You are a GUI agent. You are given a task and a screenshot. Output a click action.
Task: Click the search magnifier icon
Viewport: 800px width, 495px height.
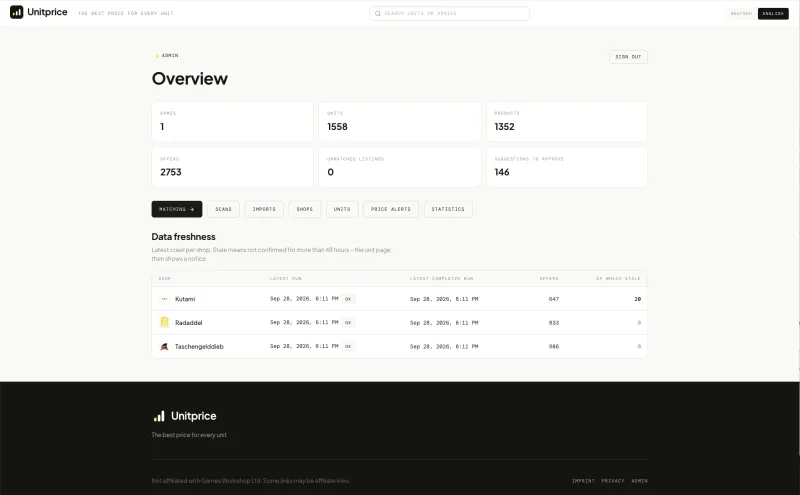(x=378, y=13)
